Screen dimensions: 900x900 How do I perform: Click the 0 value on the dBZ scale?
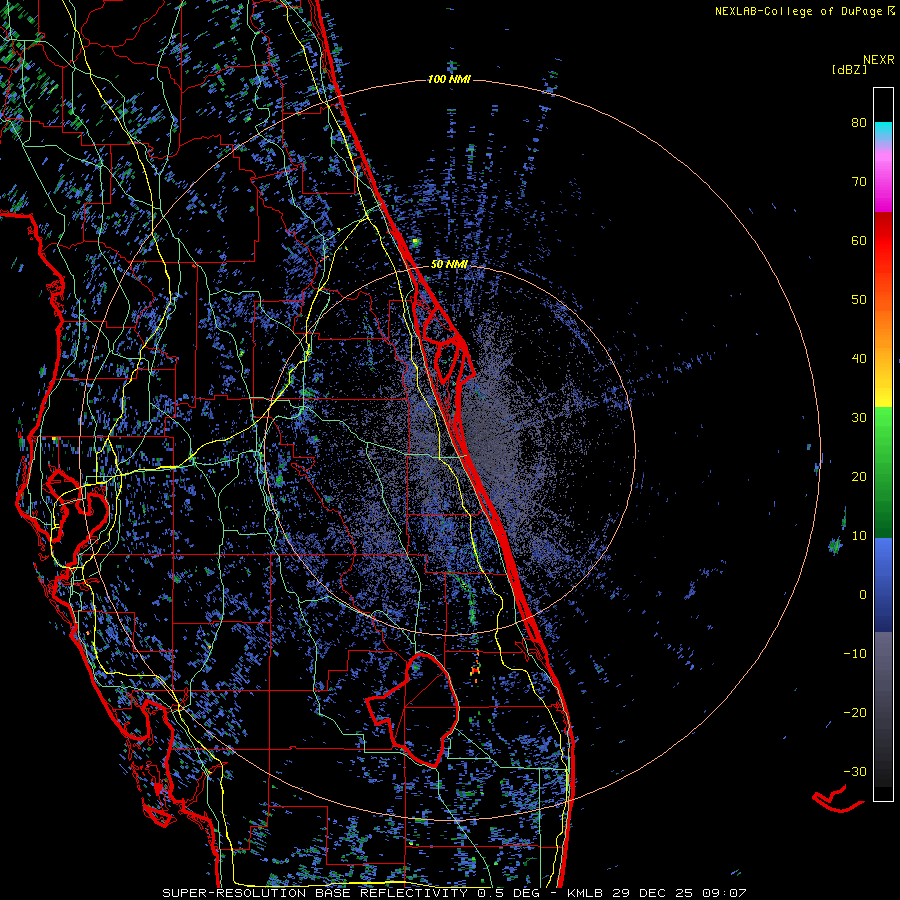863,595
